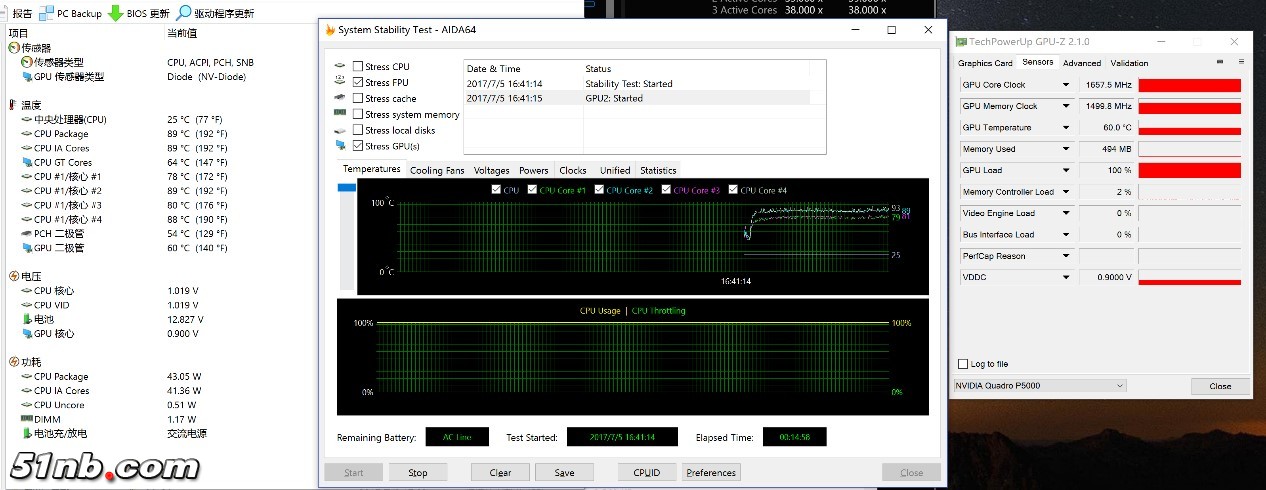Toggle the CPU Core #4 graph checkbox
1266x490 pixels.
coord(733,190)
